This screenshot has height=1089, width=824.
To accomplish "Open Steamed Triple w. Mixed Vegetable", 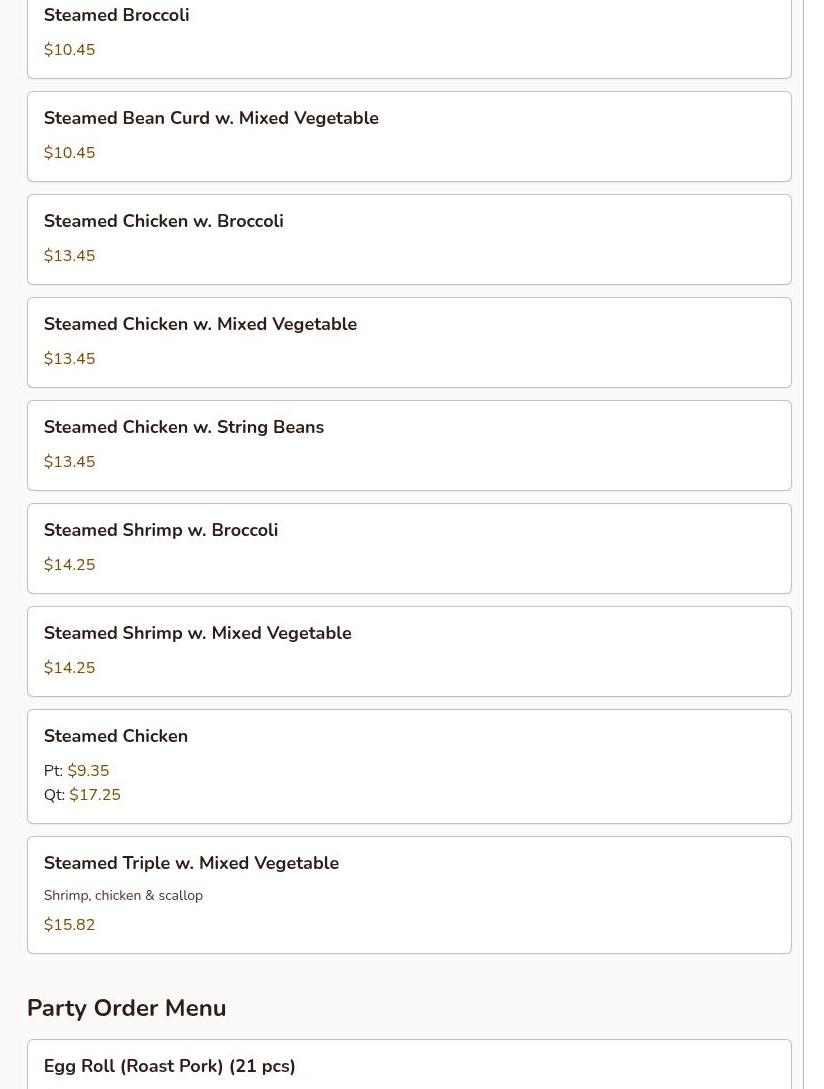I will (x=409, y=895).
